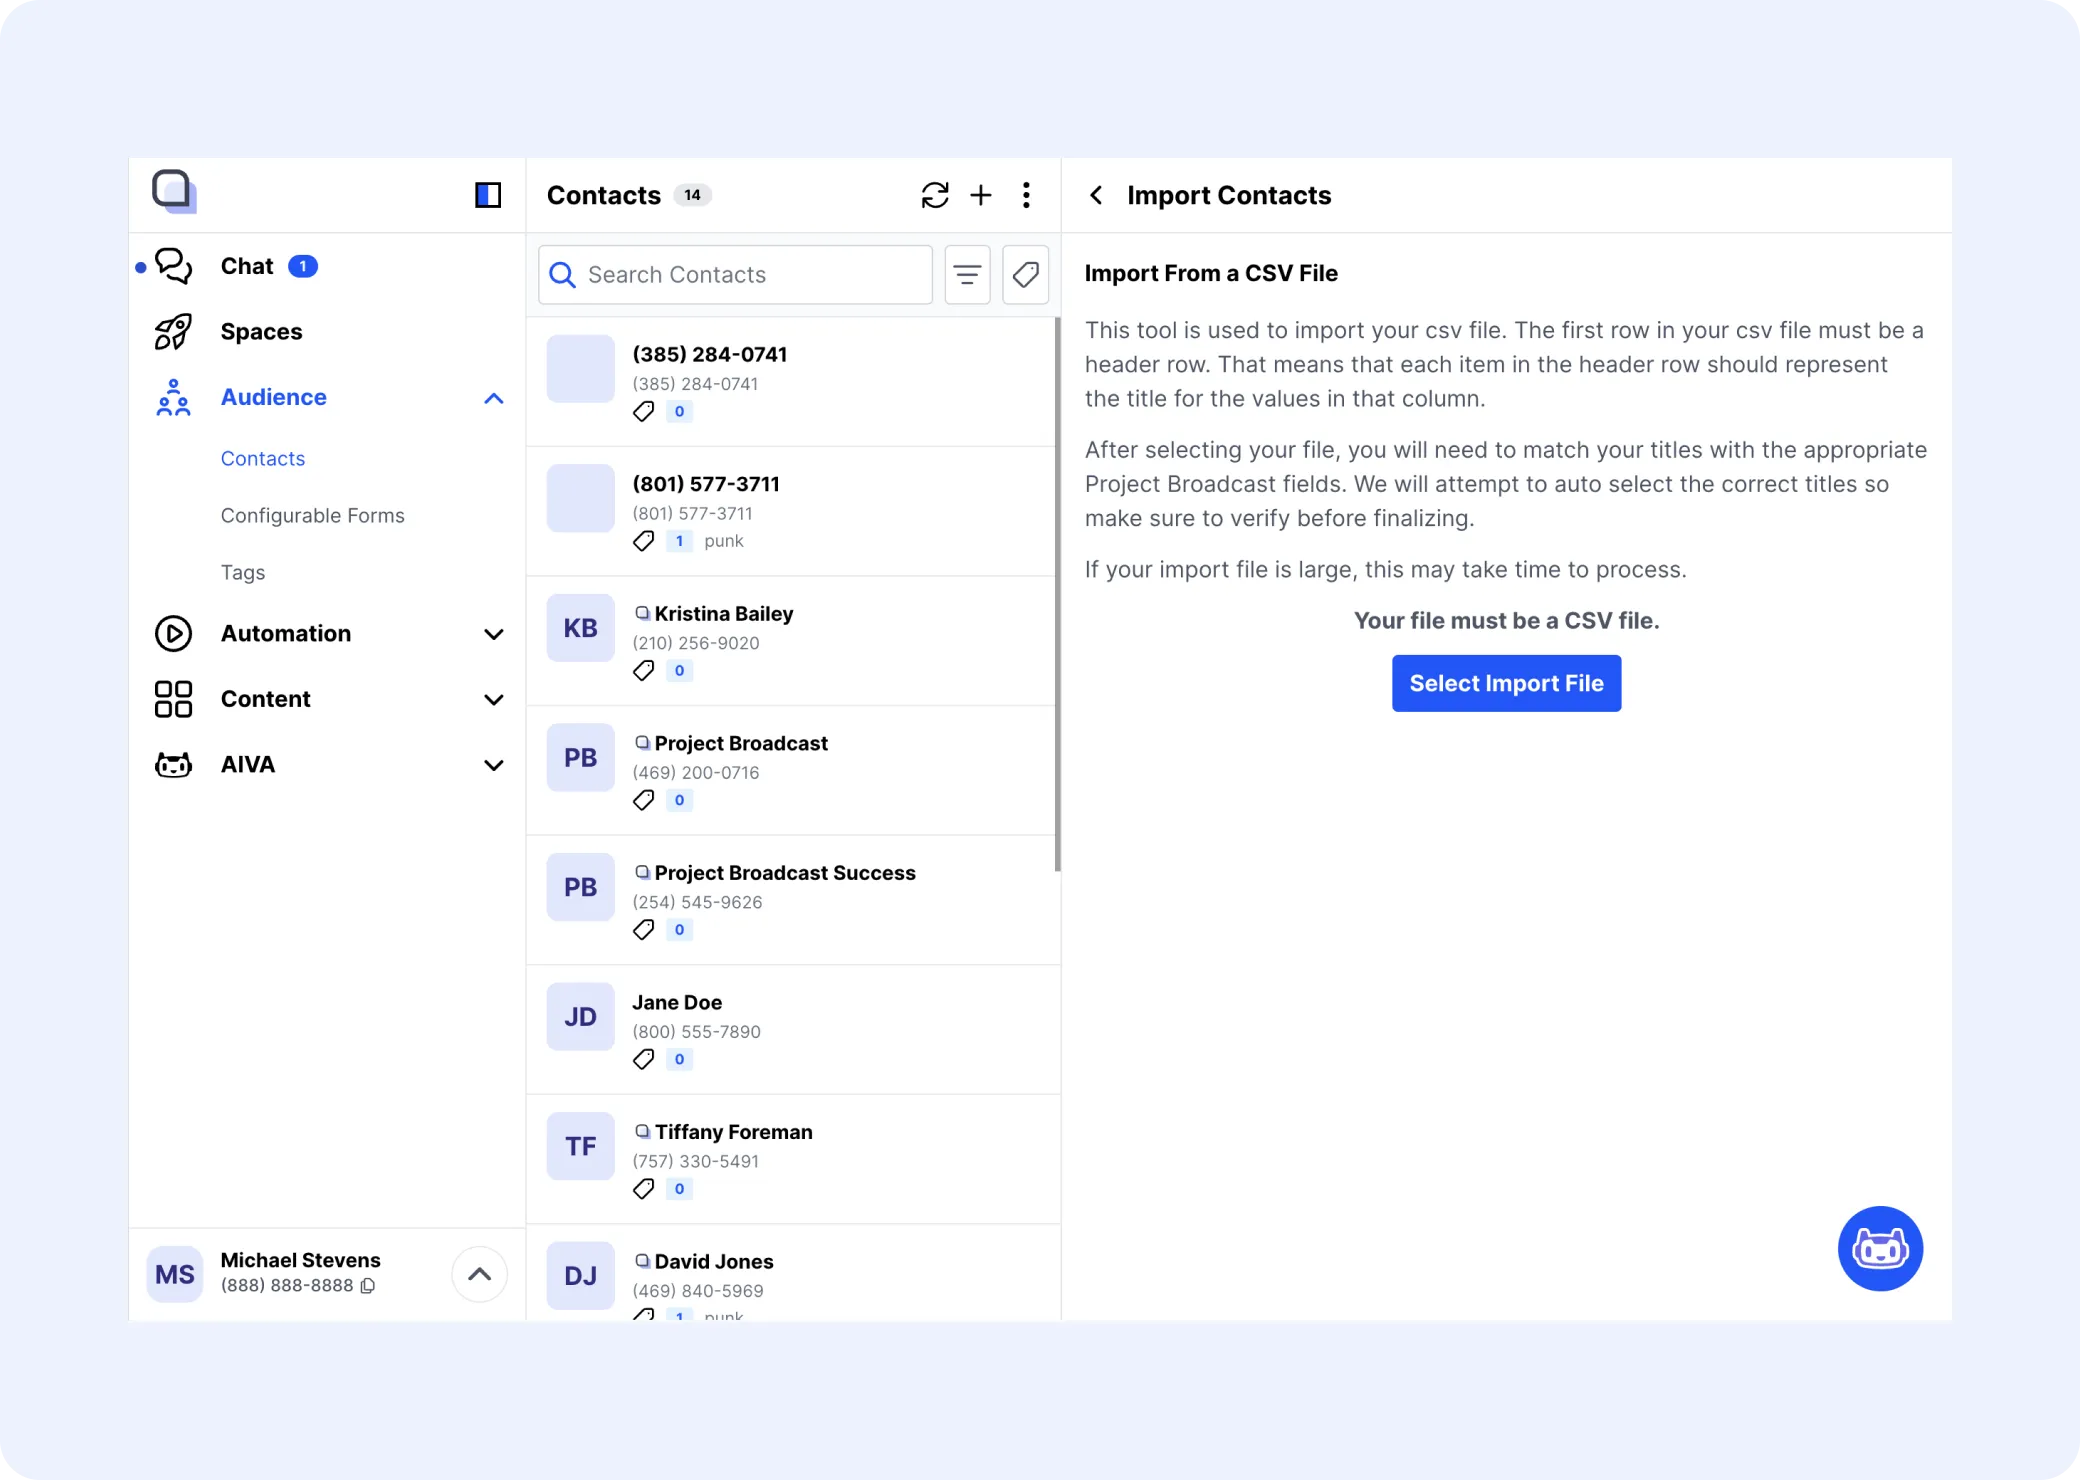Collapse the Audience section chevron
2080x1480 pixels.
[x=494, y=398]
